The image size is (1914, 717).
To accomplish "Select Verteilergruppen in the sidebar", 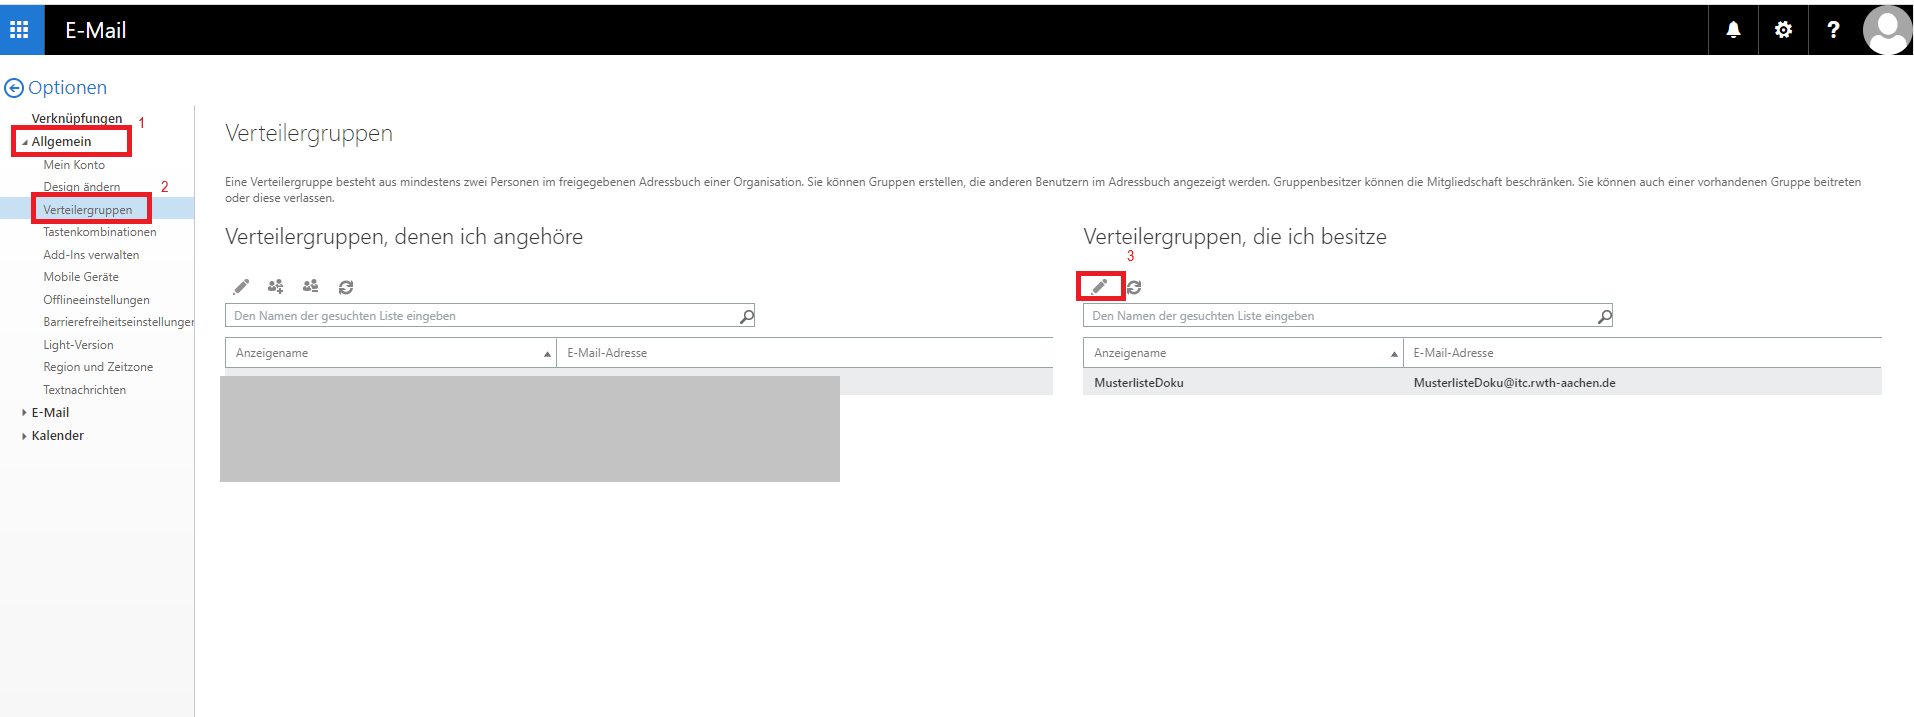I will [88, 210].
